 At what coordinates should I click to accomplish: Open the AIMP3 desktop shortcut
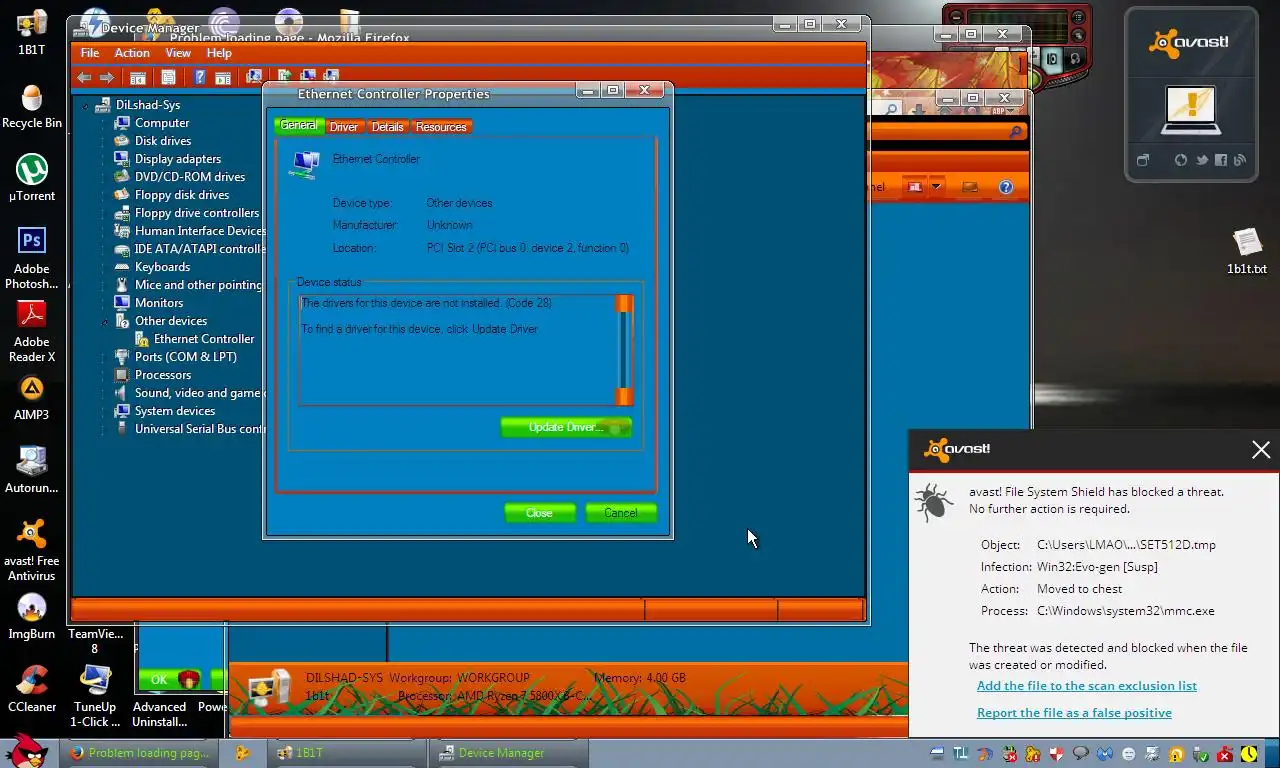coord(32,397)
